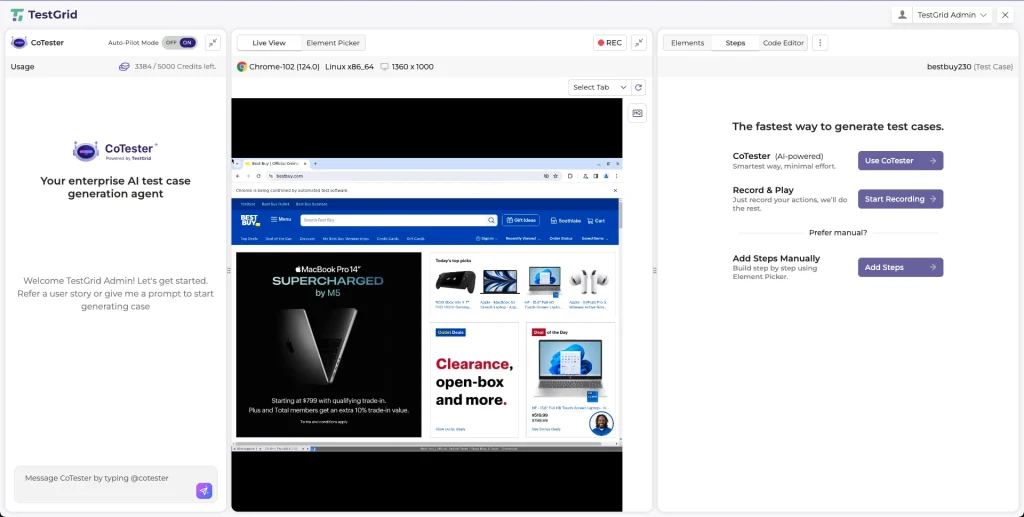Collapse the CoTester panel

coord(213,43)
